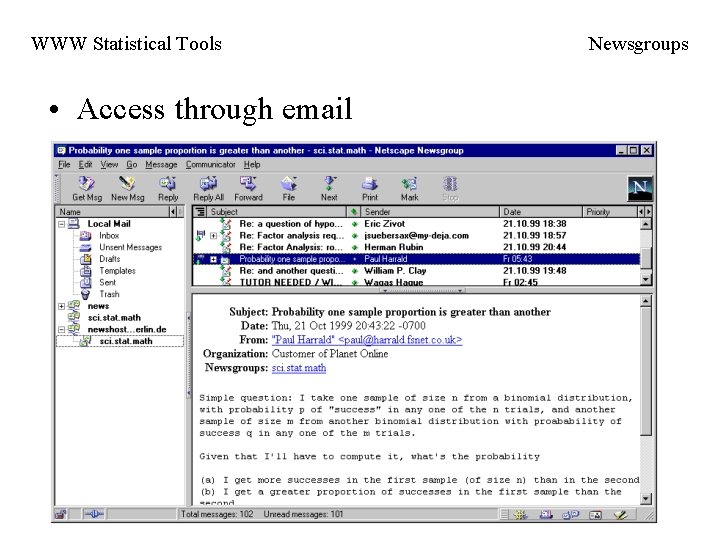Expand the Probability one sample thread
Screen dimensions: 720x540
pyautogui.click(x=214, y=259)
